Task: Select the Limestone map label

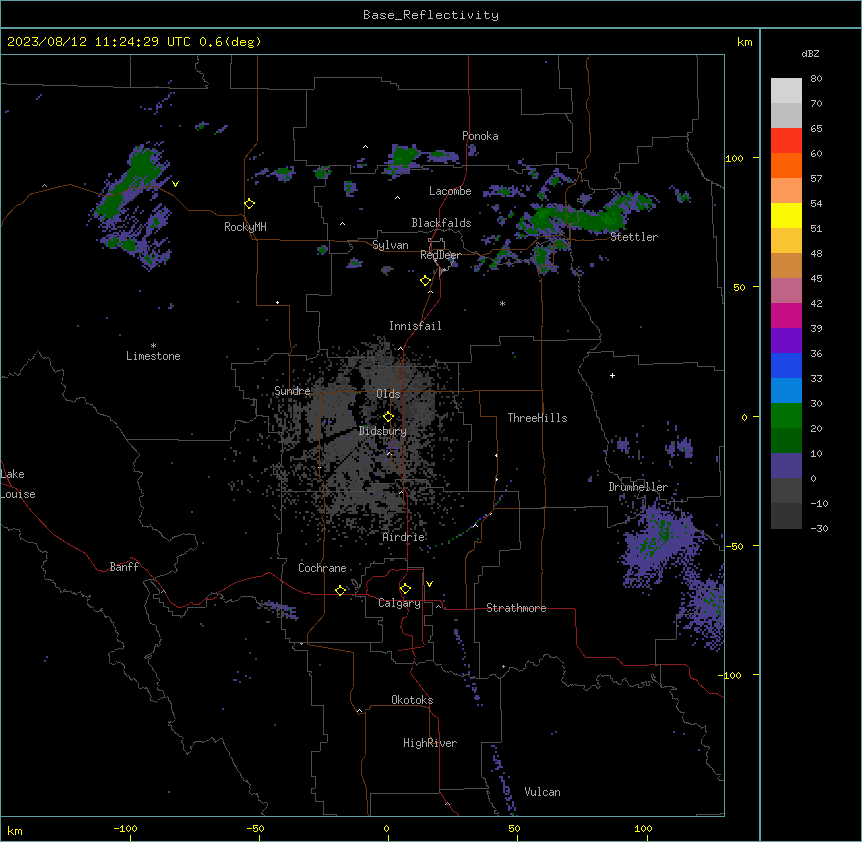Action: click(x=153, y=356)
